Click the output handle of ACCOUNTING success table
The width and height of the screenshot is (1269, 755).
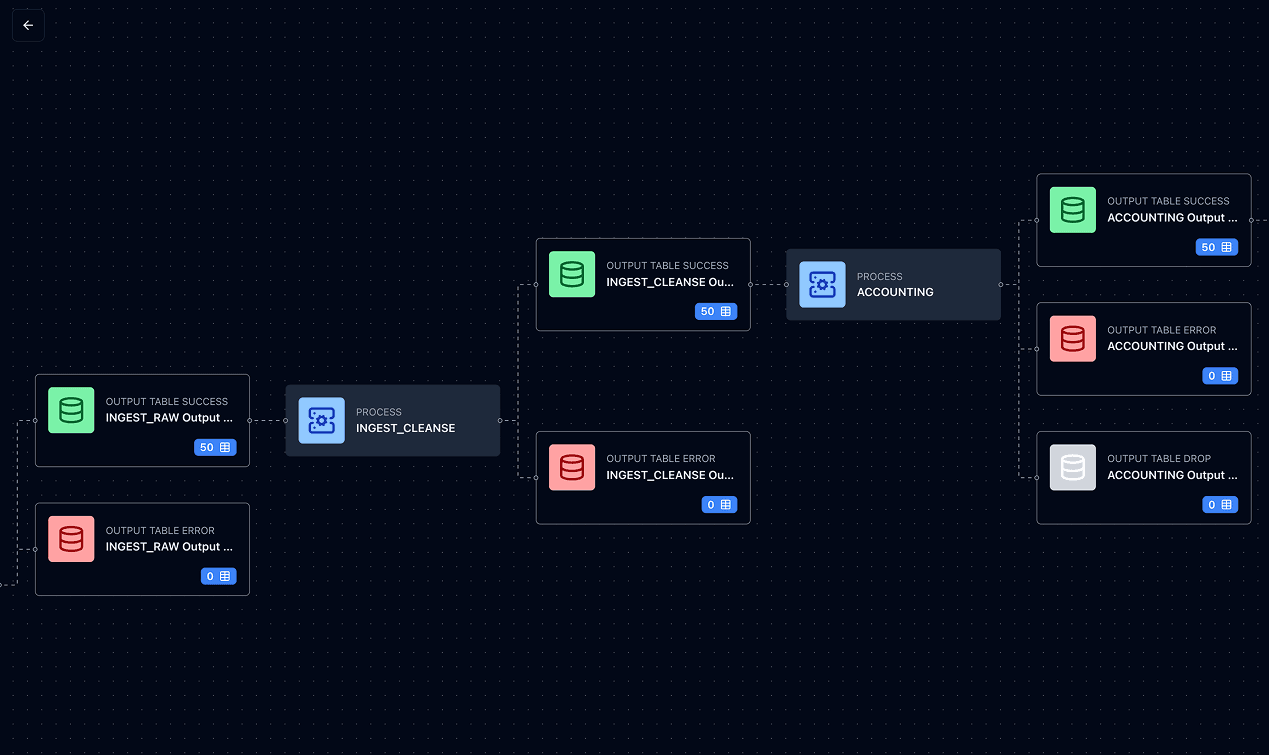(1252, 220)
